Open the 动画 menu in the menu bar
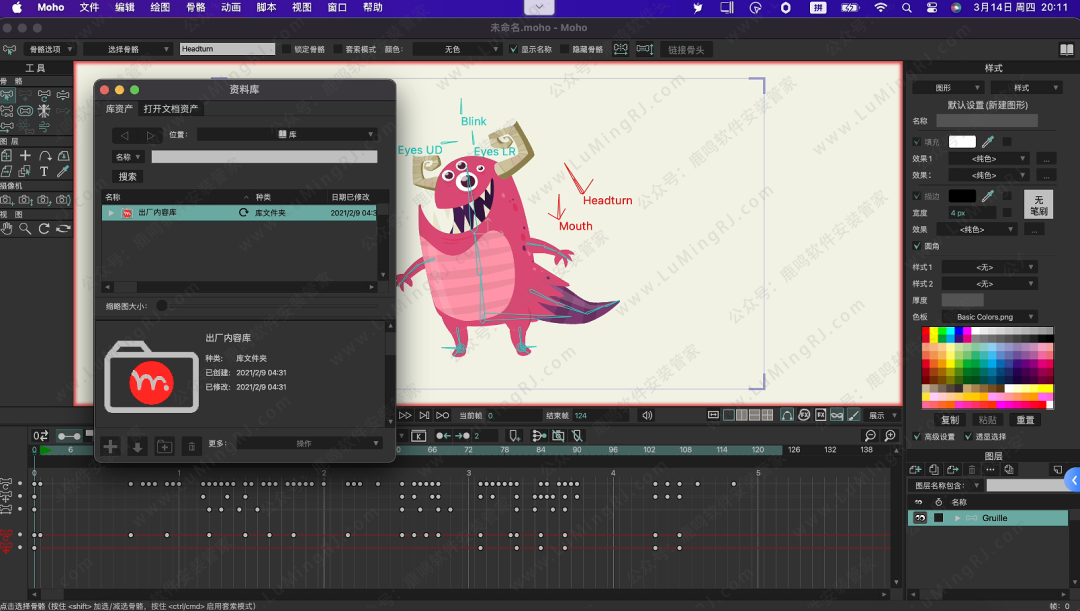 pos(230,7)
